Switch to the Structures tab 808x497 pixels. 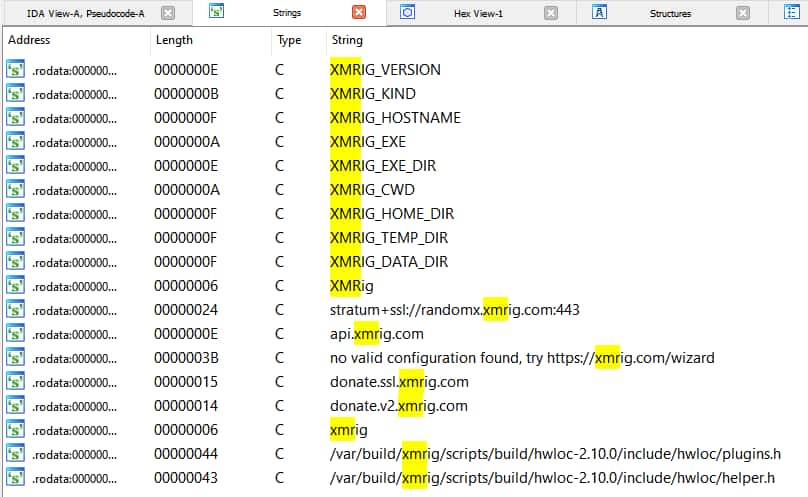click(x=670, y=14)
